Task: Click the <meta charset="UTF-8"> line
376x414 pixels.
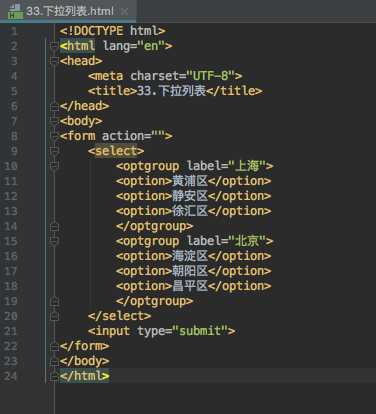Action: click(x=165, y=76)
